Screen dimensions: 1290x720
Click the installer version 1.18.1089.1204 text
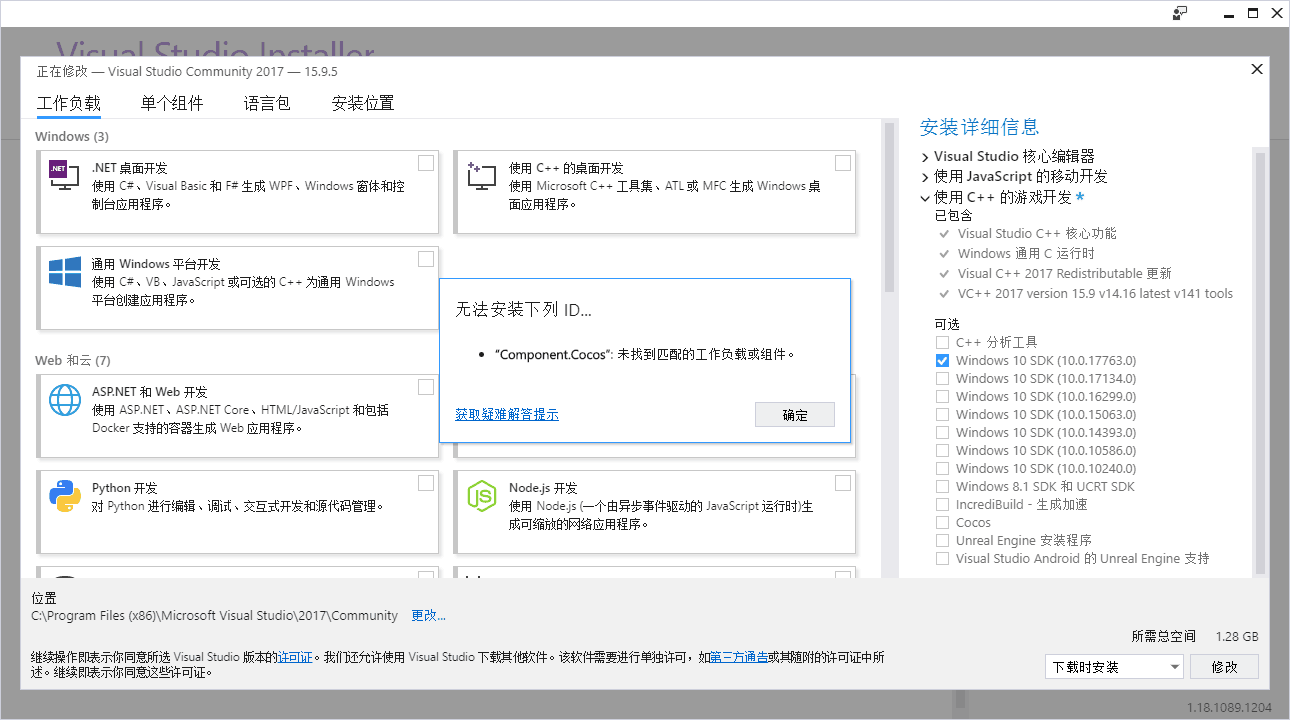click(x=1230, y=708)
